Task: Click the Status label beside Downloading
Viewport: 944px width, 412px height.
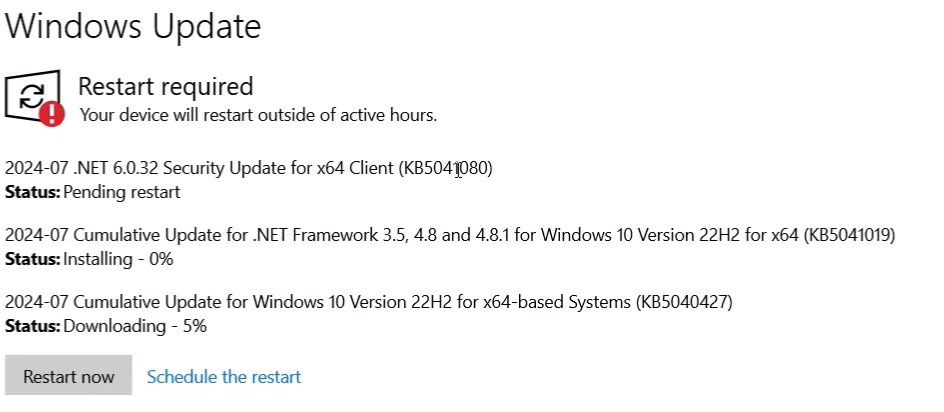Action: (x=32, y=325)
